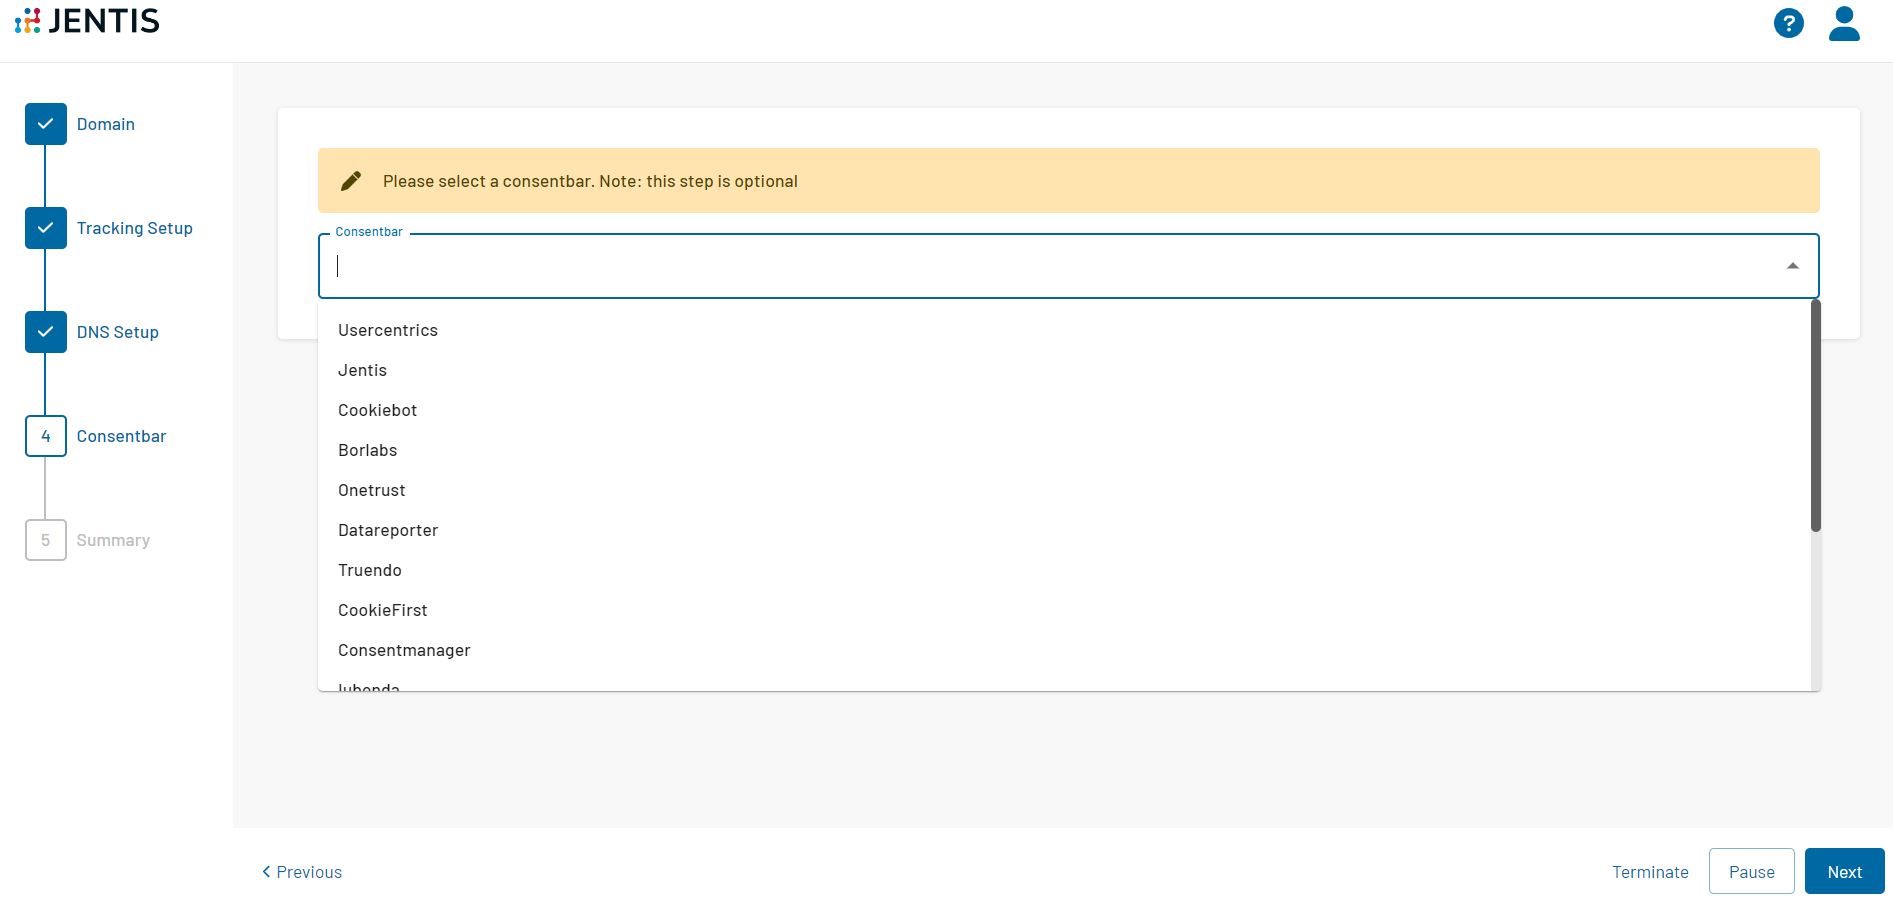This screenshot has height=899, width=1893.
Task: Collapse the Consentbar dropdown arrow
Action: [1792, 266]
